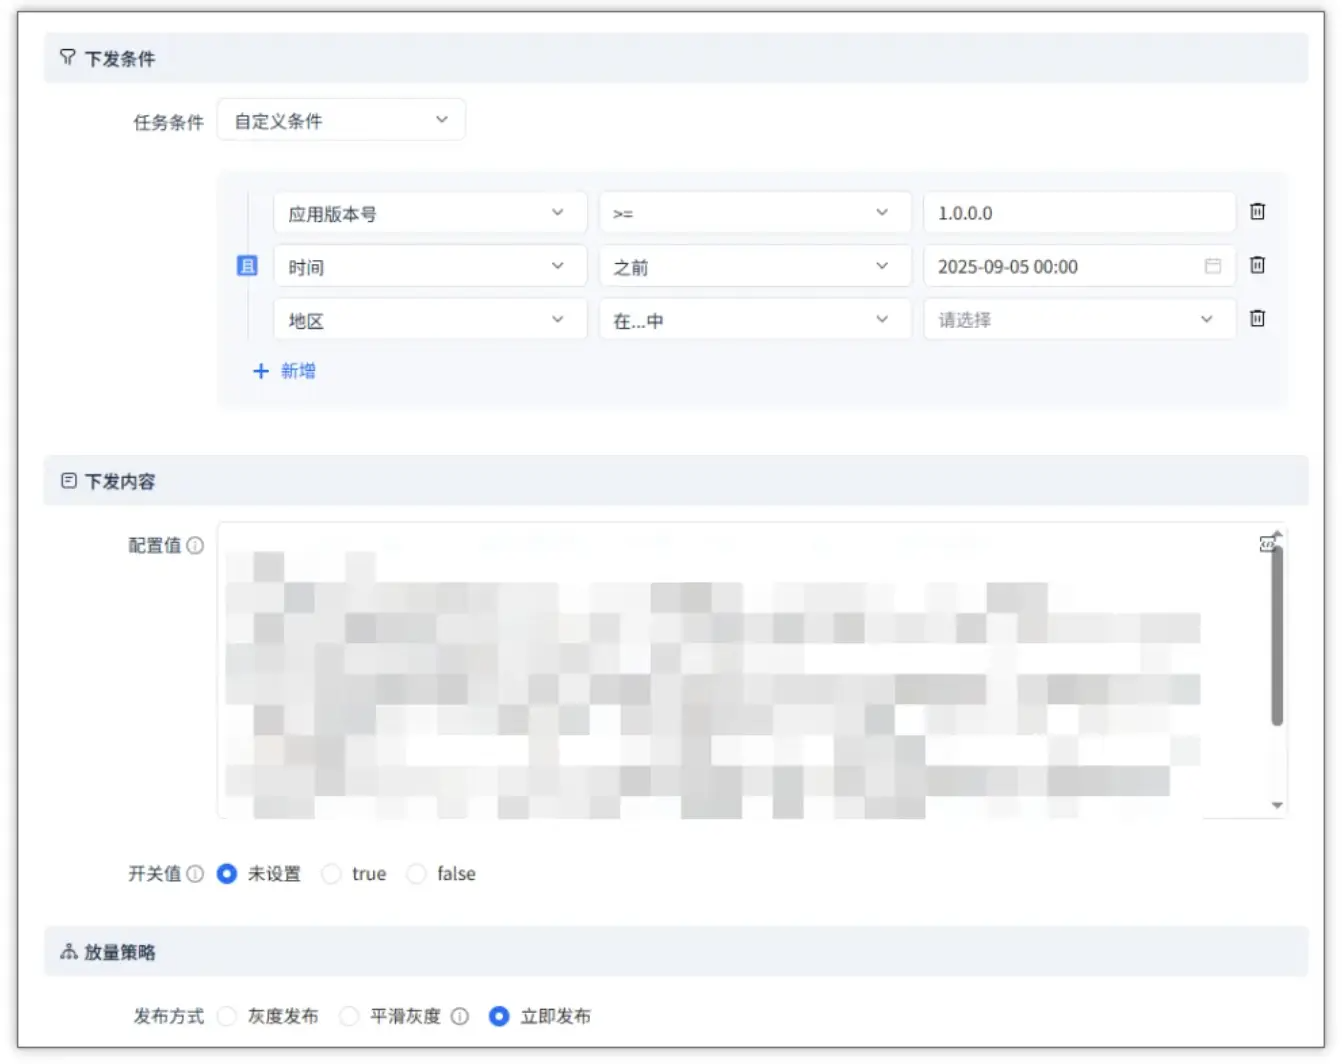Select the false radio button for 开关值
The image size is (1342, 1064).
tap(416, 873)
